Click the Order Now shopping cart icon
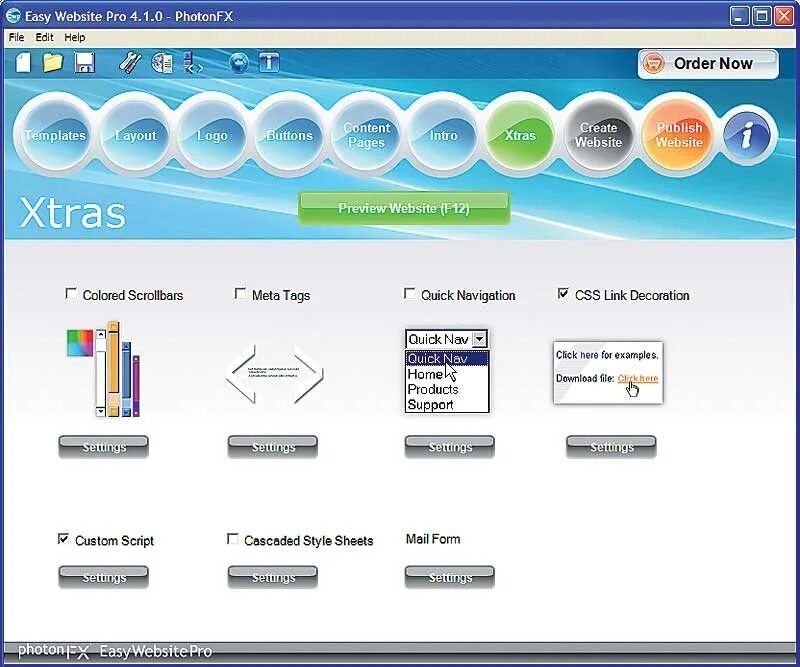The image size is (800, 667). (653, 64)
